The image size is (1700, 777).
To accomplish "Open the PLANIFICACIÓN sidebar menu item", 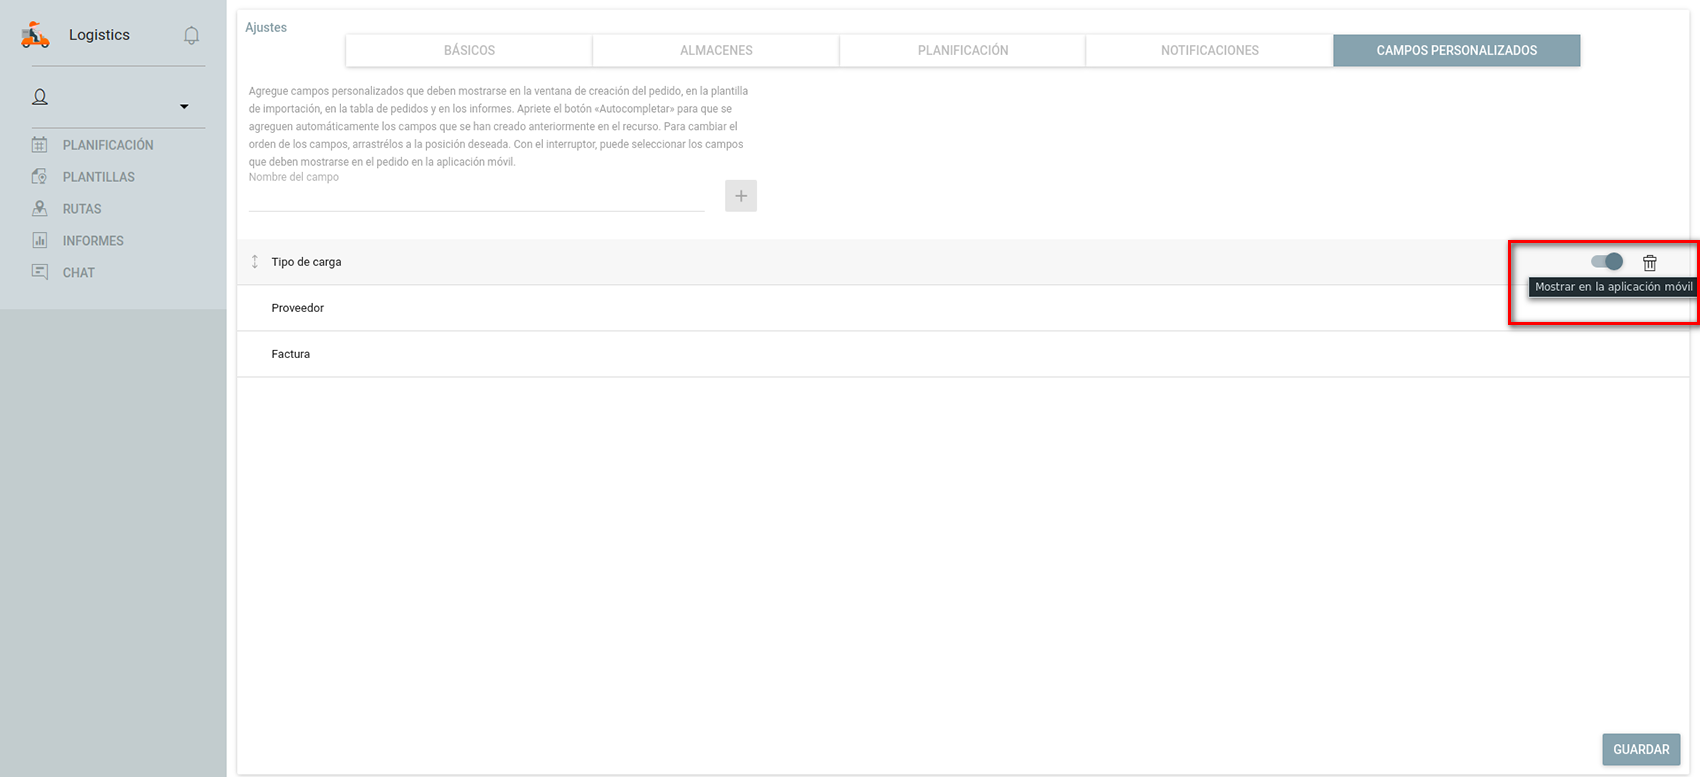I will [108, 145].
